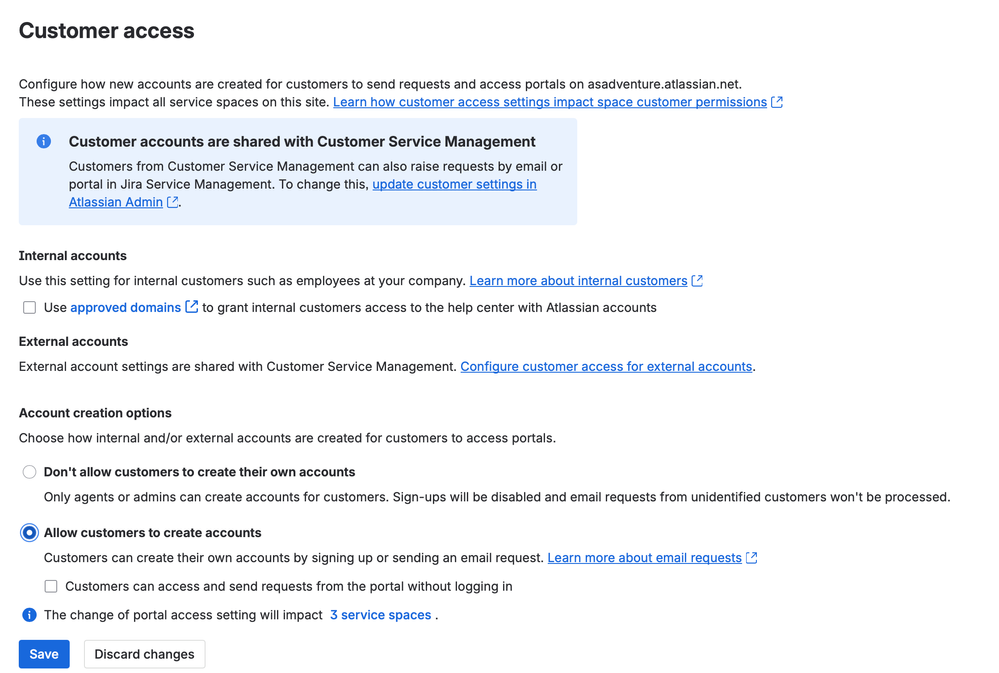Open Learn more about internal customers link

(579, 281)
